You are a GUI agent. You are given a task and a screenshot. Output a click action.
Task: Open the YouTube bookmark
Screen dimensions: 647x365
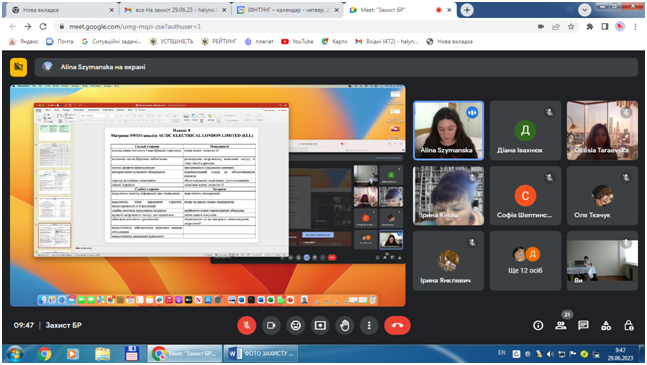coord(298,42)
